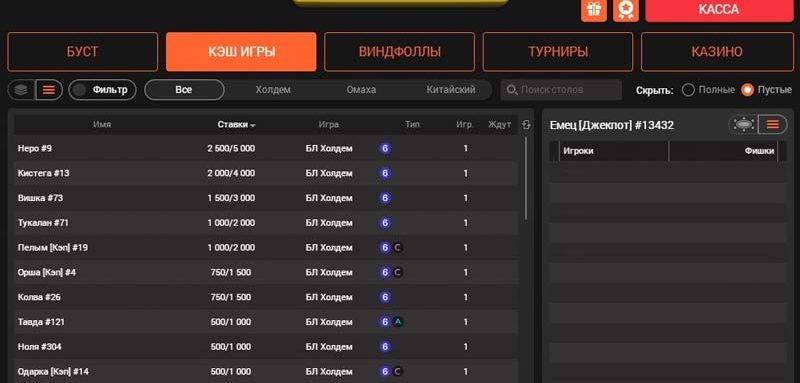Show table seat view in Емец panel
The height and width of the screenshot is (383, 800).
click(x=743, y=124)
